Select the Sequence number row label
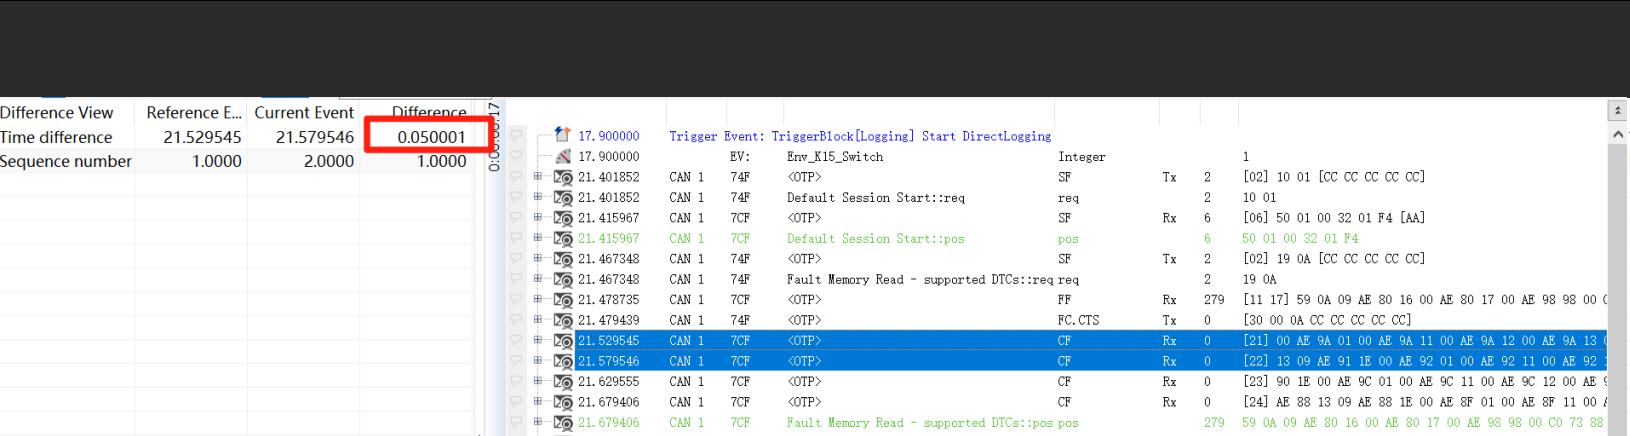Screen dimensions: 1630x436 tap(66, 161)
